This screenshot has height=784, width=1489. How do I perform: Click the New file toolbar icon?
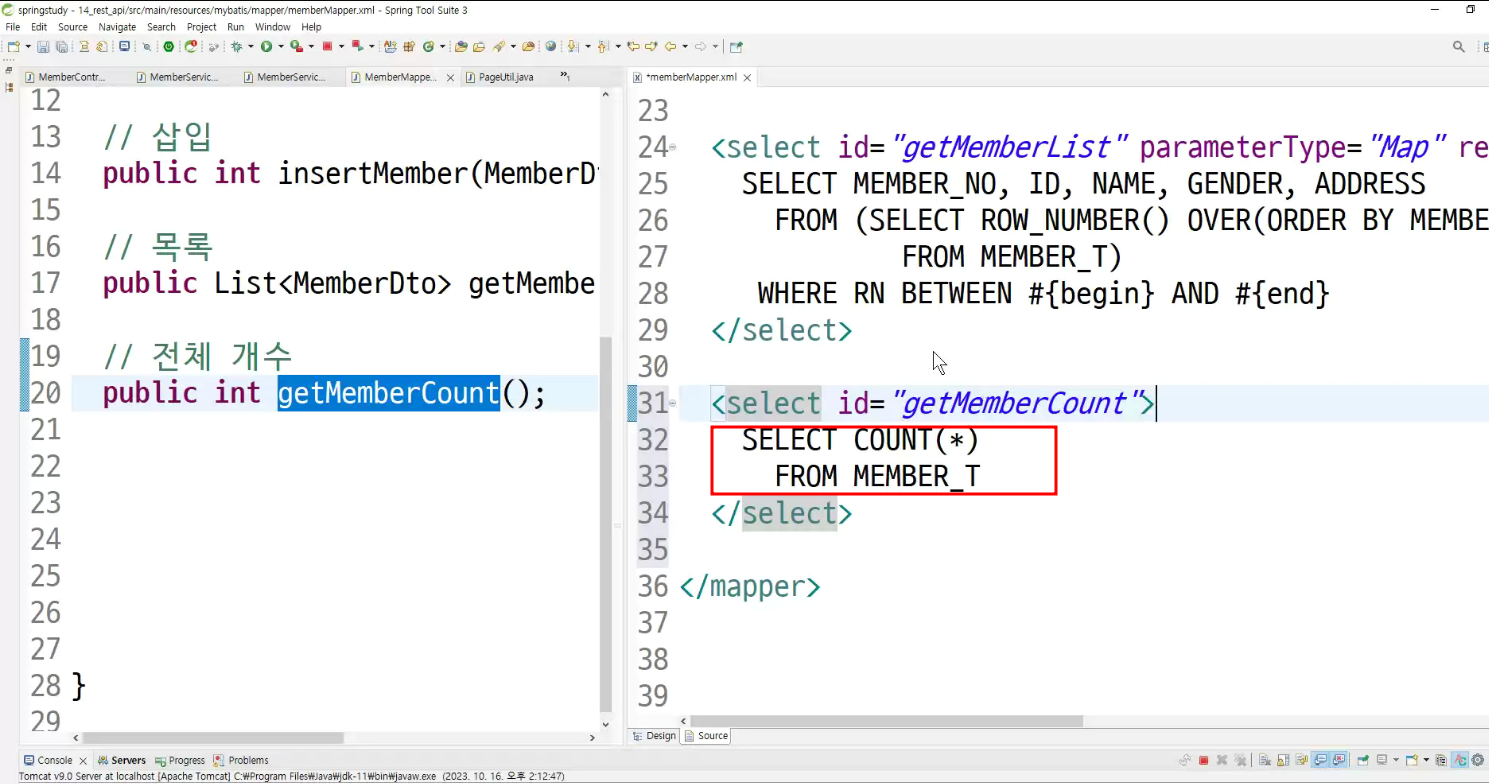(13, 46)
